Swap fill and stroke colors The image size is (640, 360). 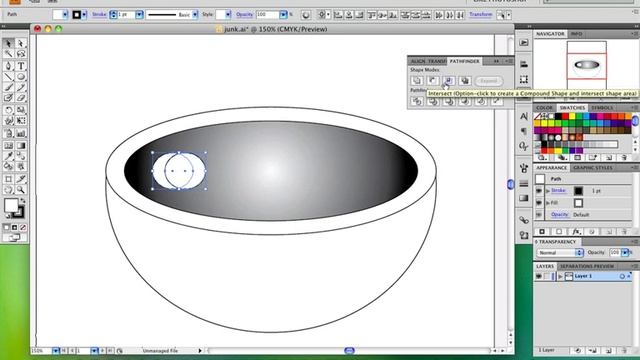[x=22, y=201]
